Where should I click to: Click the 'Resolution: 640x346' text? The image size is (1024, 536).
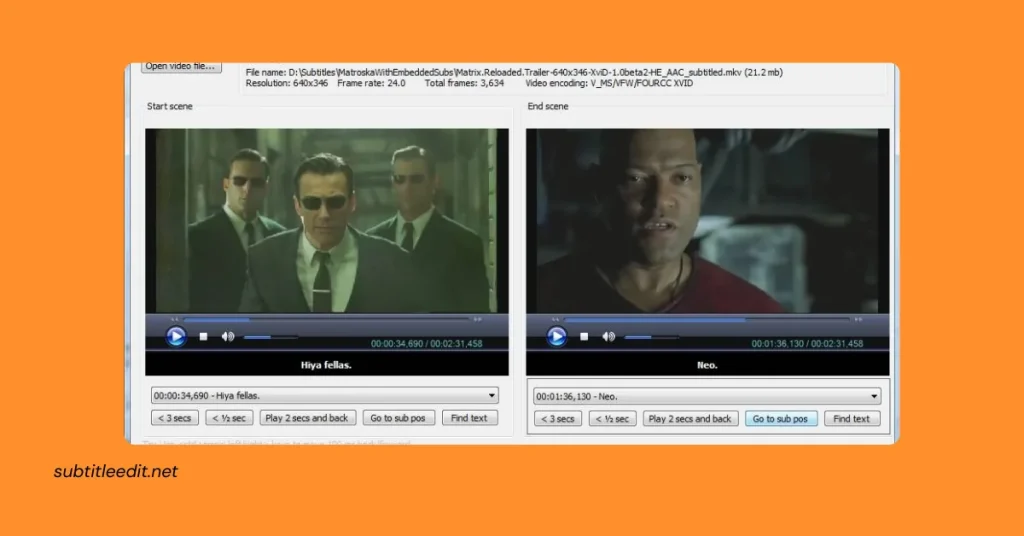coord(287,84)
